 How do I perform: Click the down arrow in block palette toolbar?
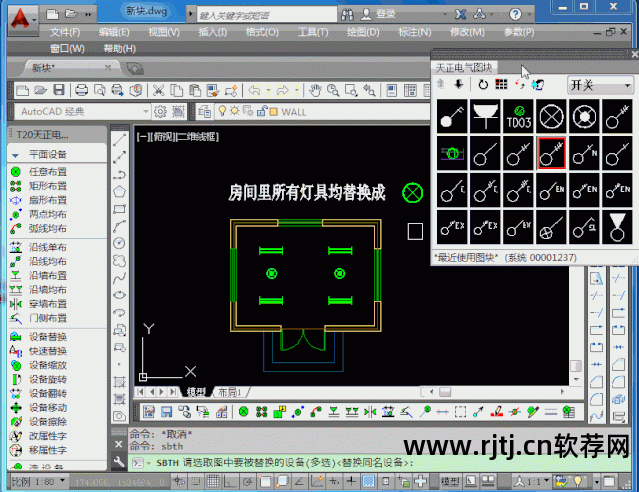tap(459, 84)
